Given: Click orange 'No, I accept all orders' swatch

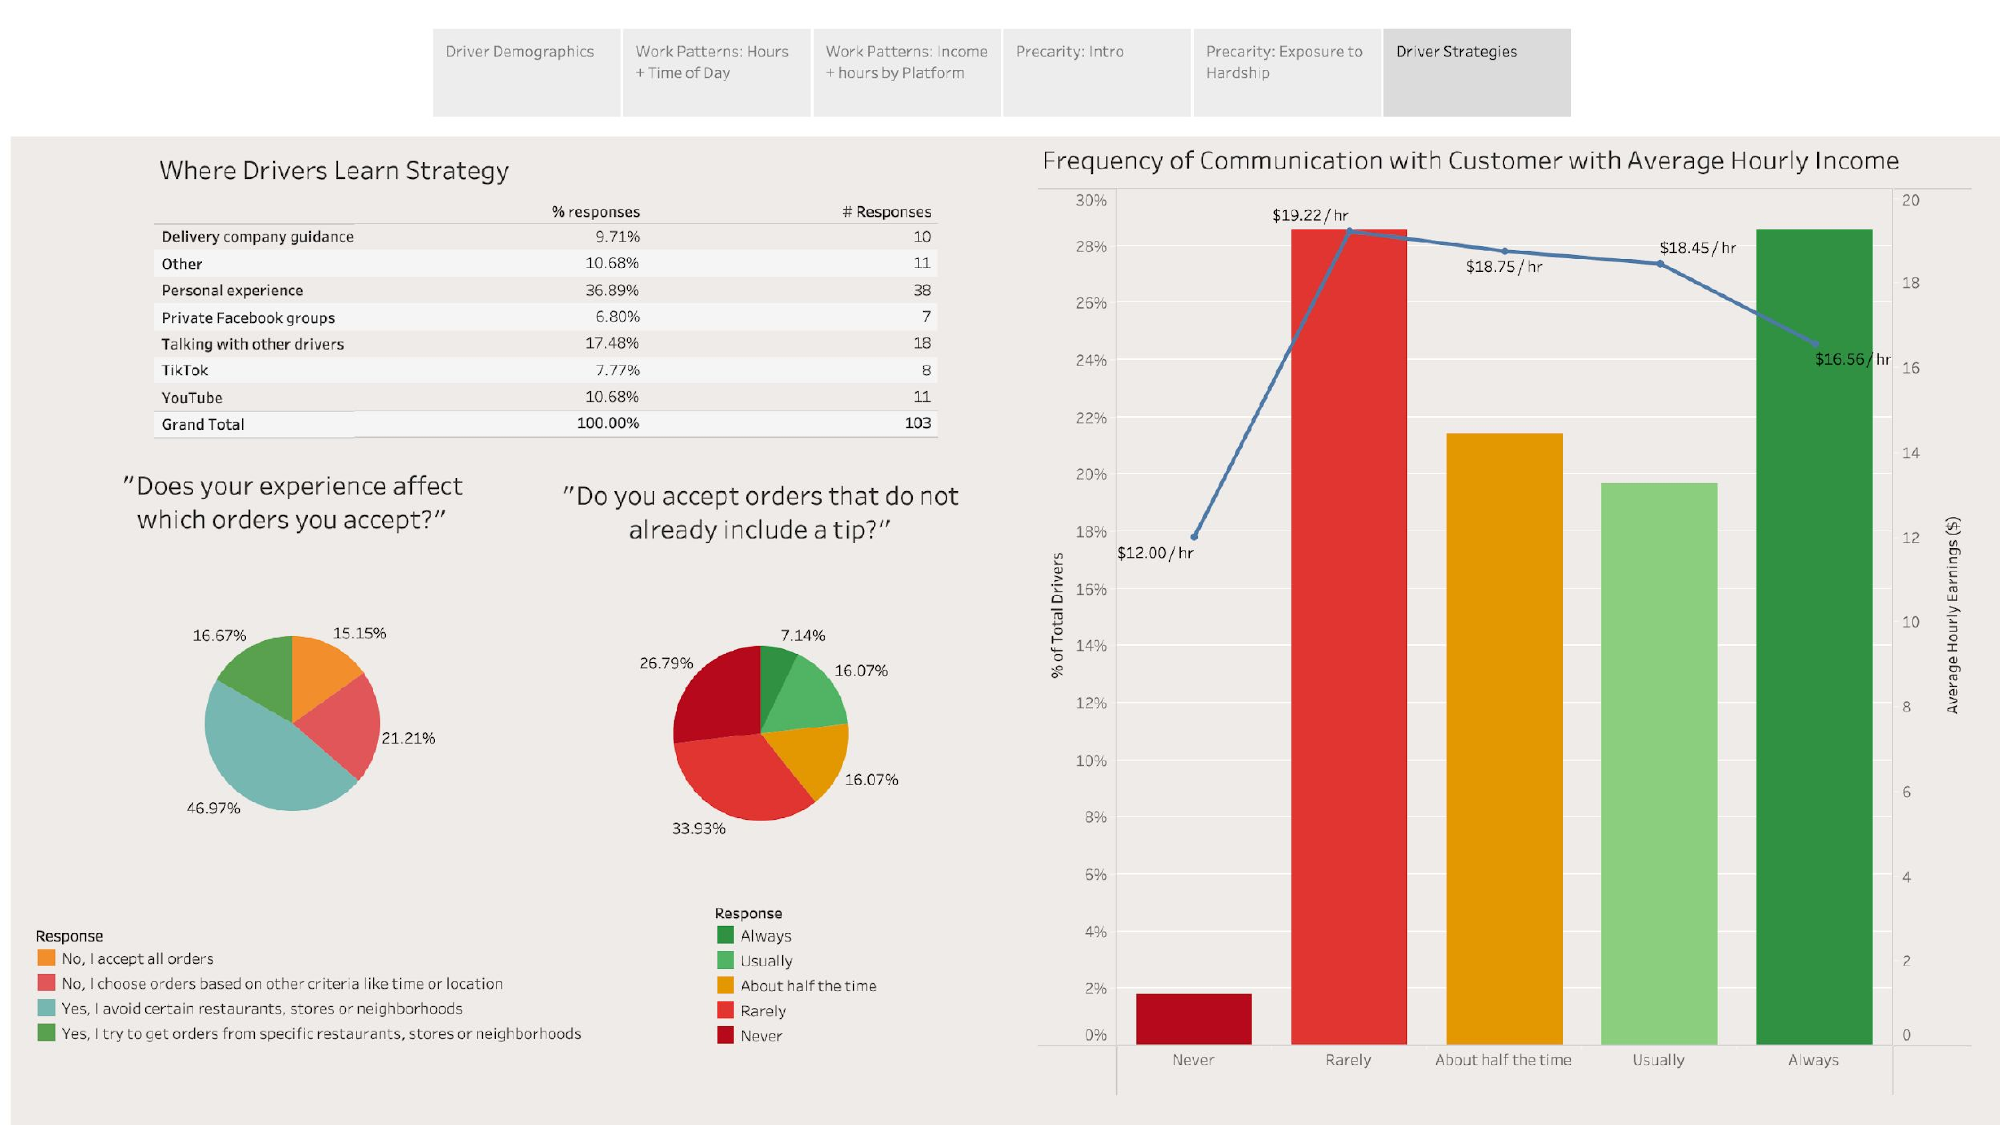Looking at the screenshot, I should [x=46, y=958].
